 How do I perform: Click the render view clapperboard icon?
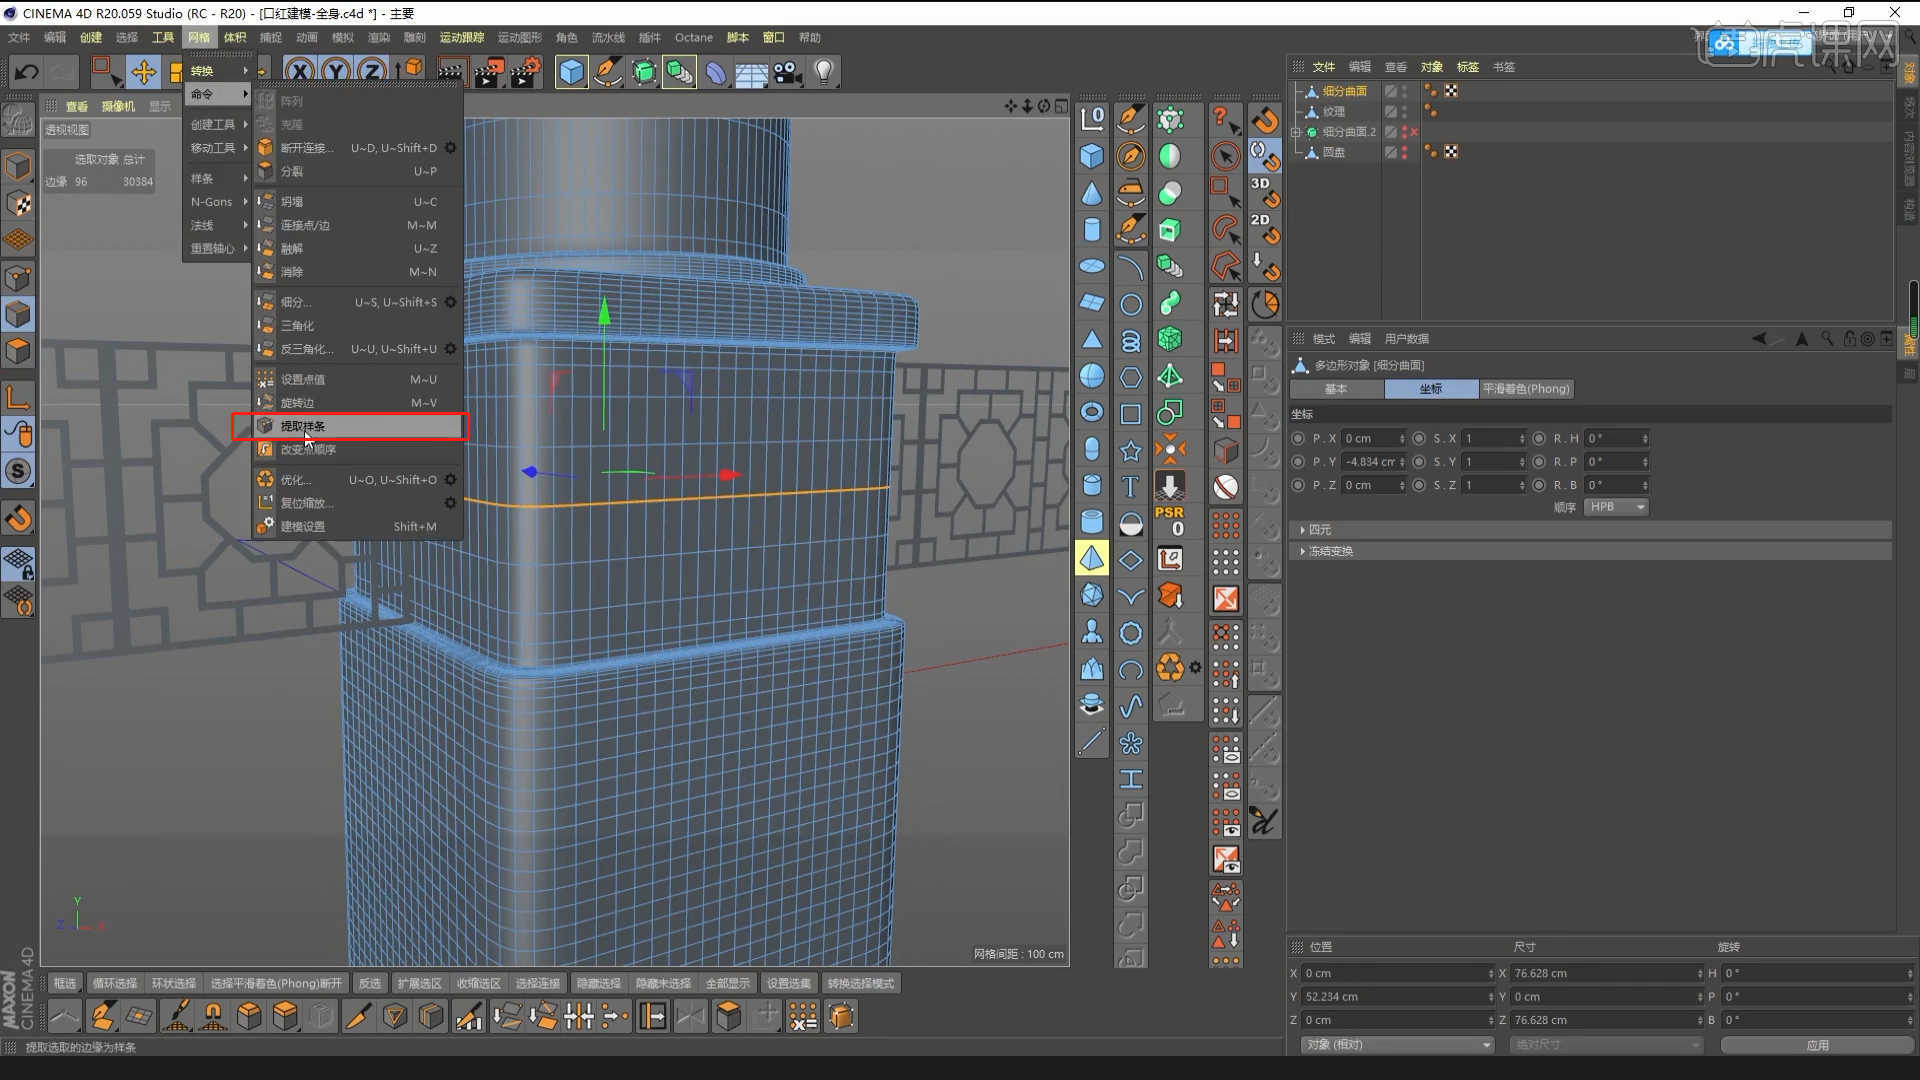(452, 72)
